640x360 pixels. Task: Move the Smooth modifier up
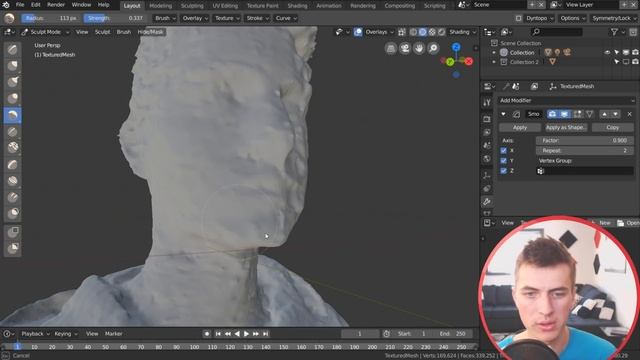tap(604, 114)
